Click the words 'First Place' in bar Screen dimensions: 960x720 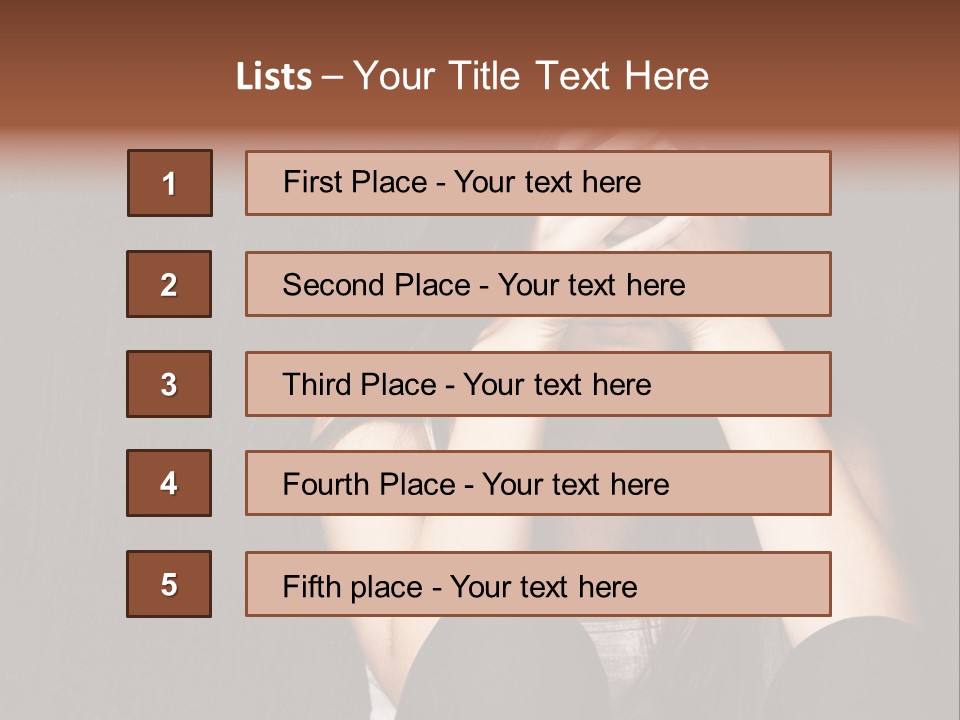[355, 182]
